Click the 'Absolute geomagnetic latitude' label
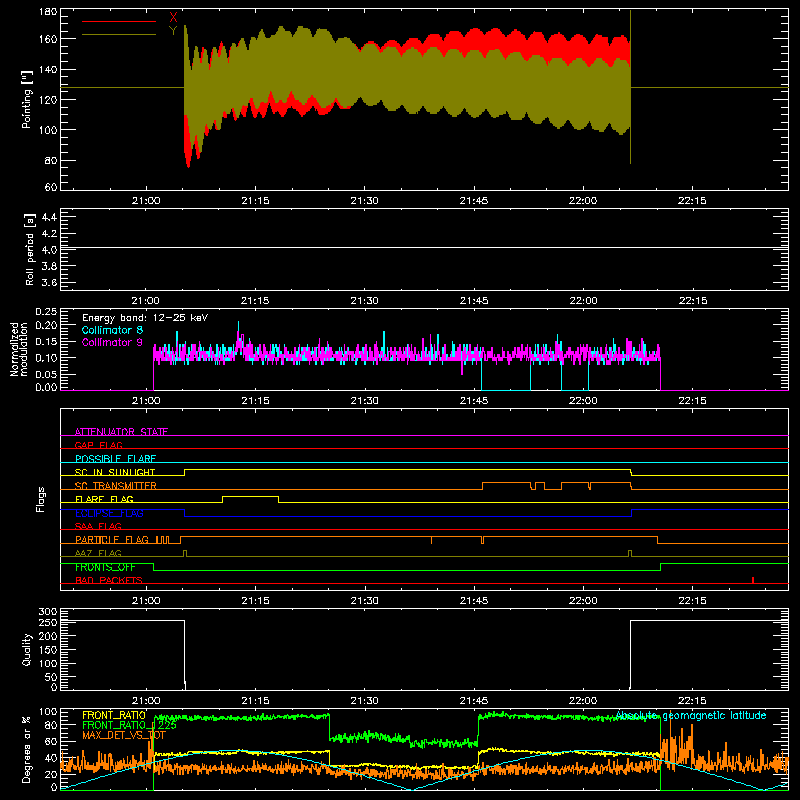800x800 pixels. tap(691, 715)
